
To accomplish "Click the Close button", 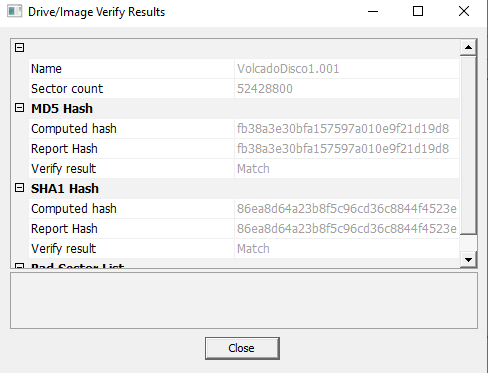I will (x=242, y=348).
